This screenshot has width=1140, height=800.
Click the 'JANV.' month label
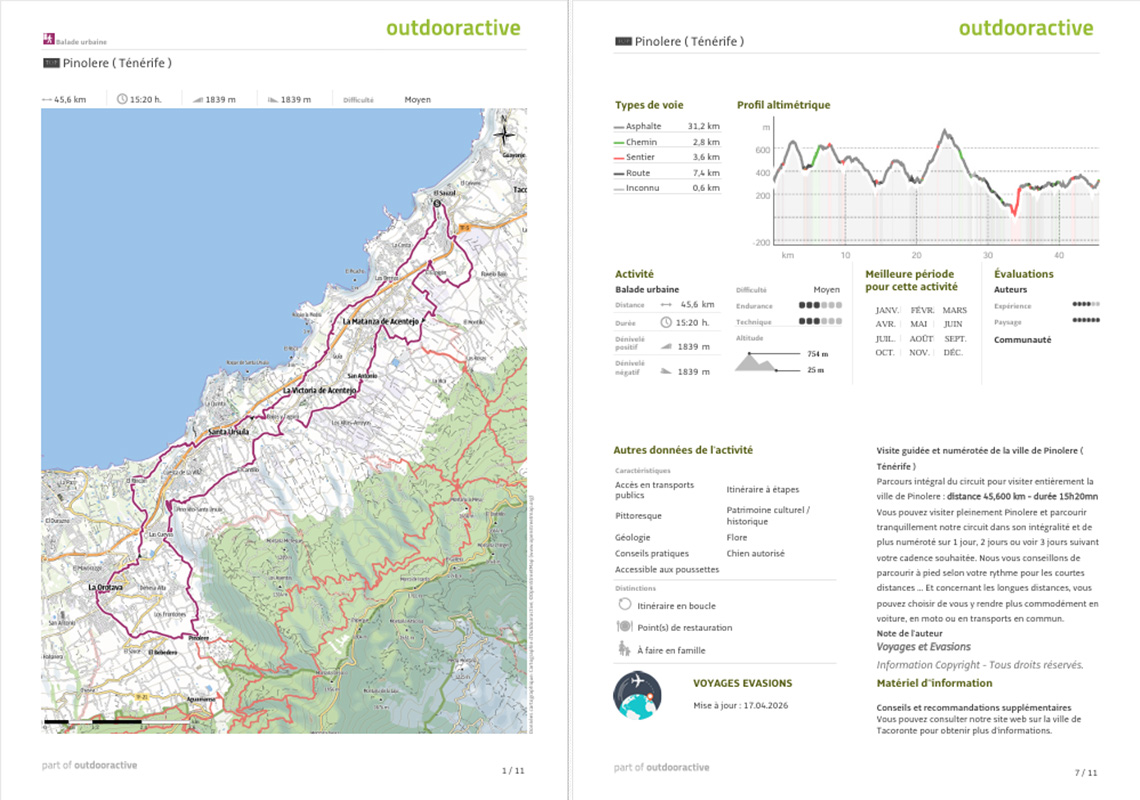(888, 311)
